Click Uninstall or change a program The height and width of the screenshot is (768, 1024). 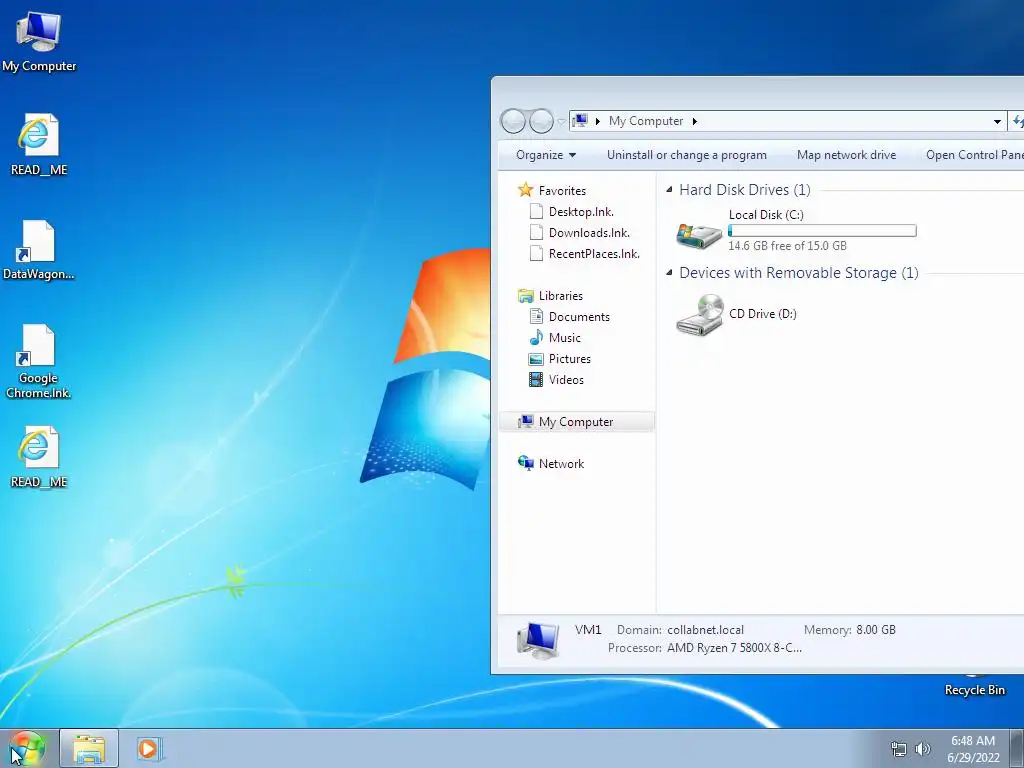[686, 155]
